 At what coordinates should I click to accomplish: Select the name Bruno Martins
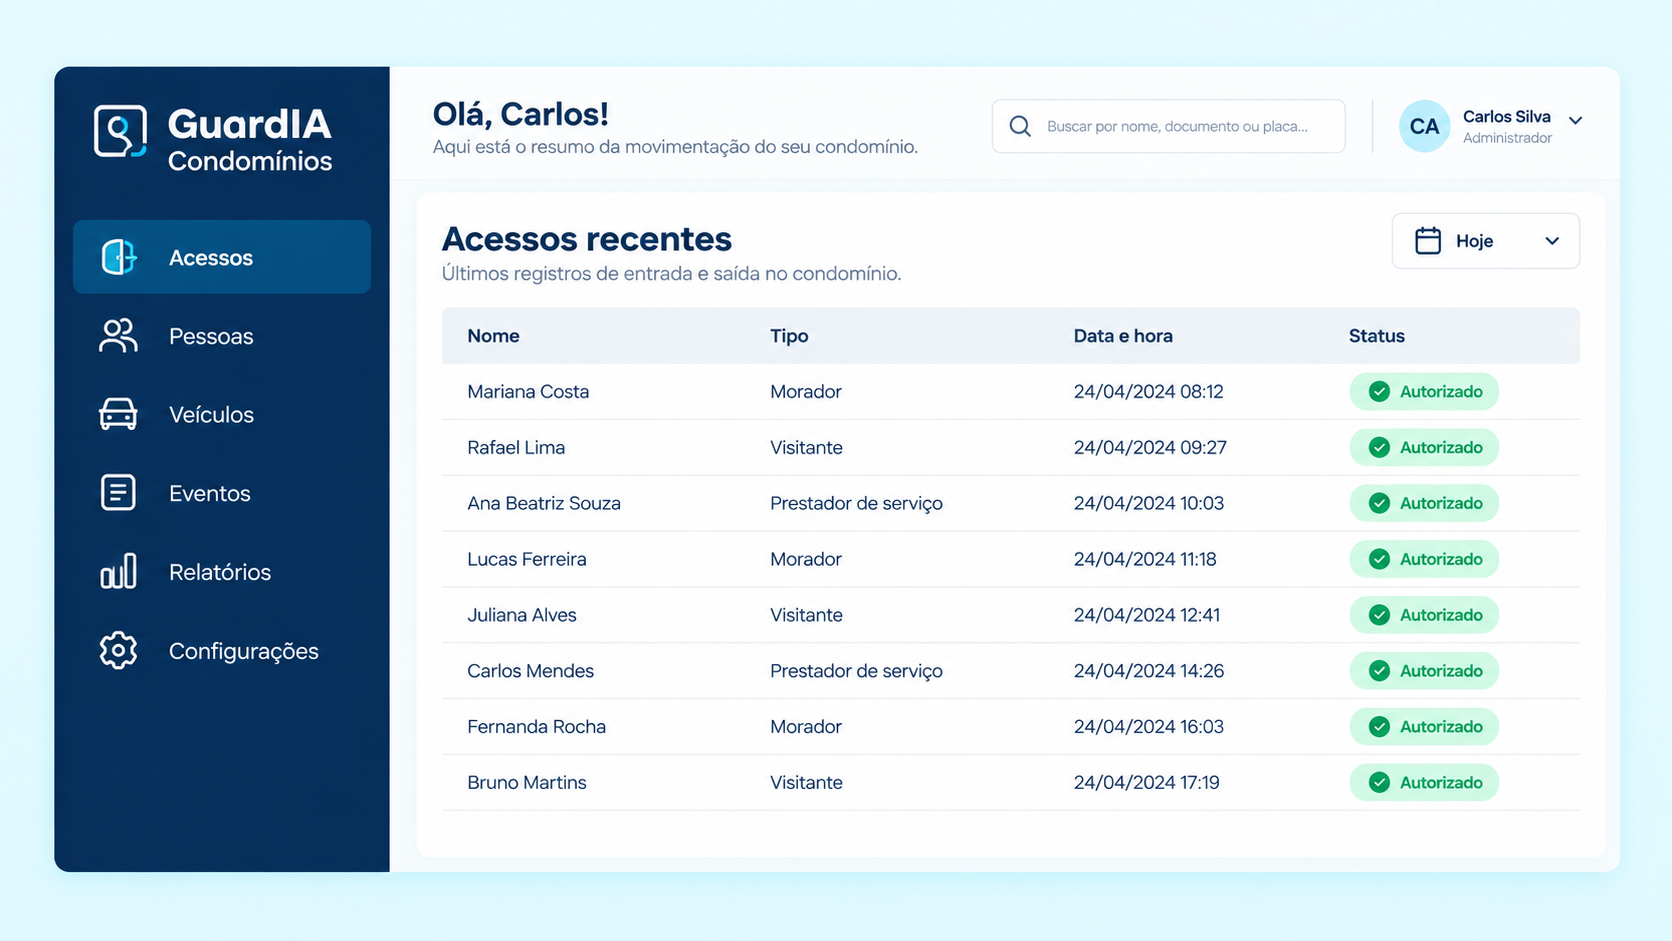click(x=527, y=782)
